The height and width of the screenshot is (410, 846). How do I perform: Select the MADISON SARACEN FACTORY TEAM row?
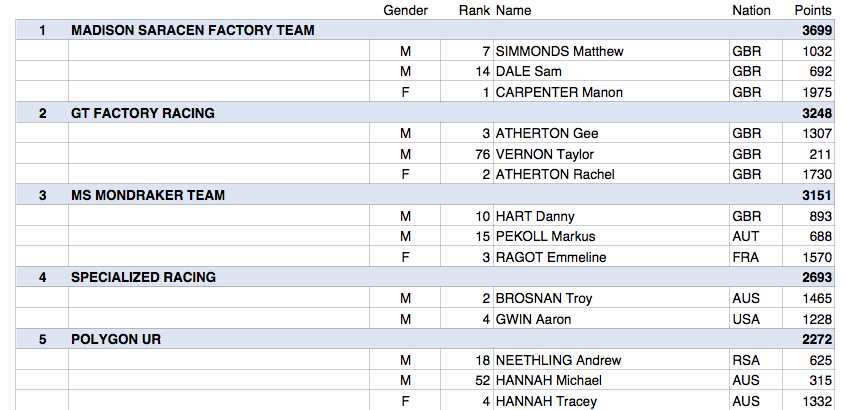(193, 31)
